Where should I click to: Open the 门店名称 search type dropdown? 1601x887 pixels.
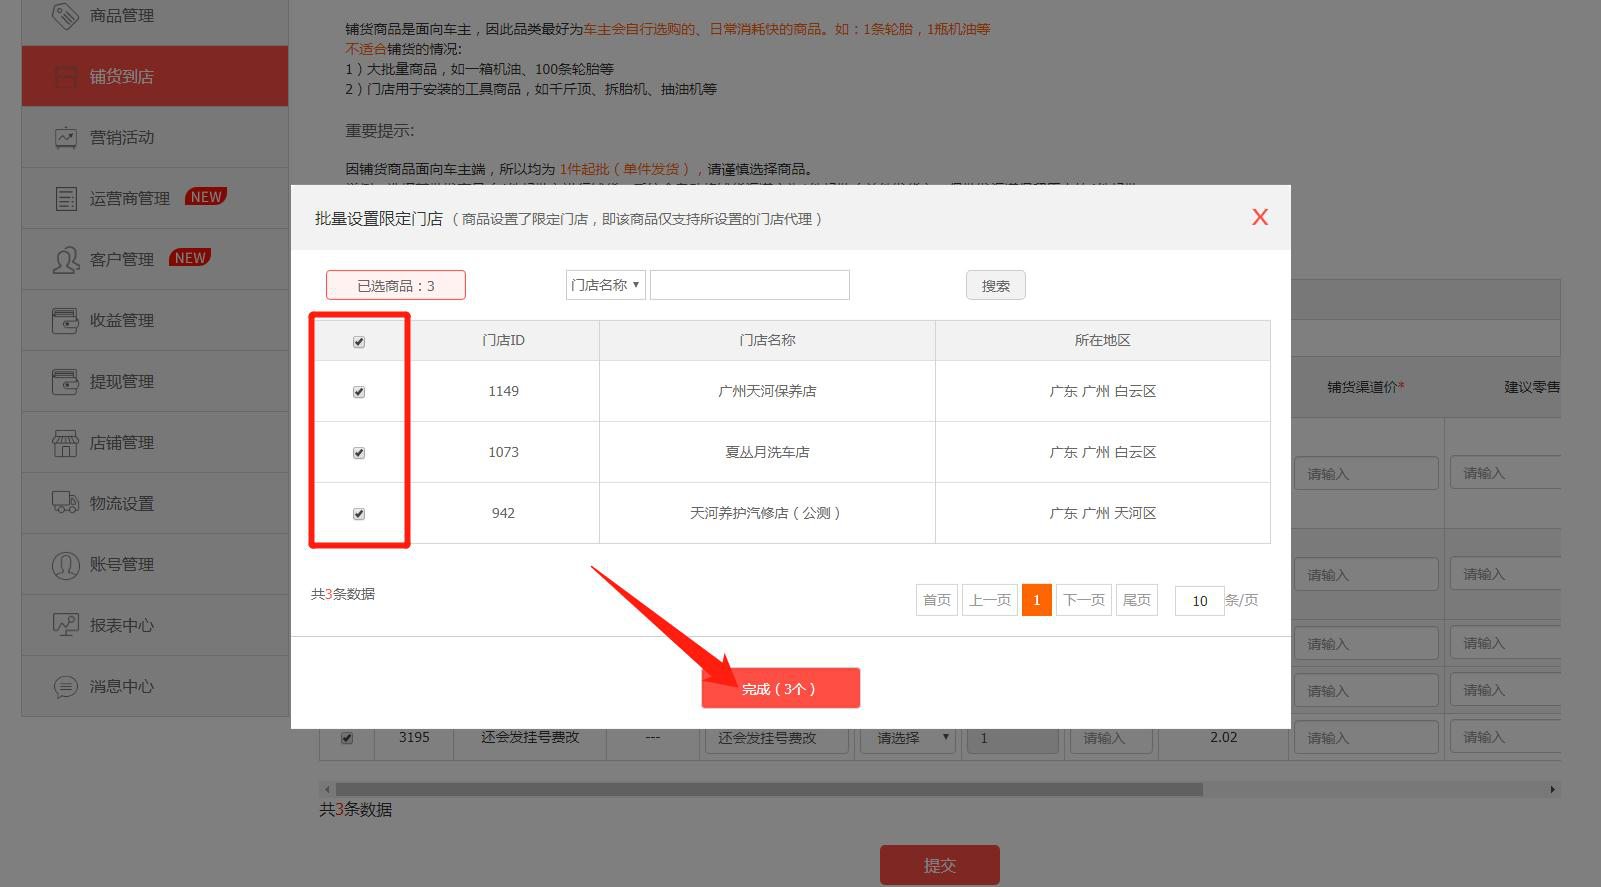pyautogui.click(x=605, y=285)
